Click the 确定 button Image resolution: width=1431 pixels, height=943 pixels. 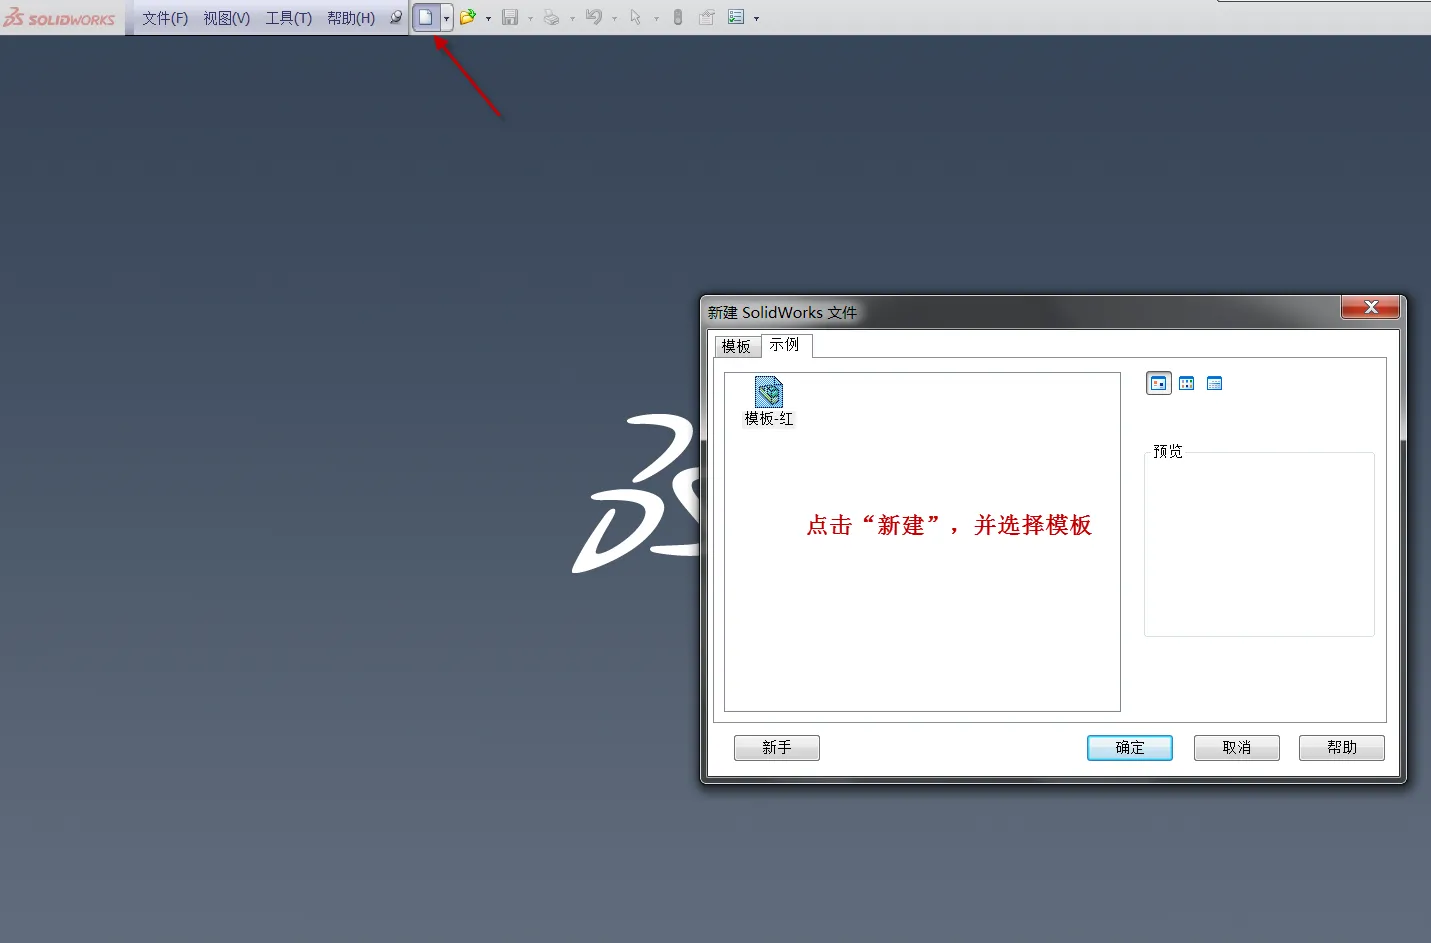tap(1130, 748)
